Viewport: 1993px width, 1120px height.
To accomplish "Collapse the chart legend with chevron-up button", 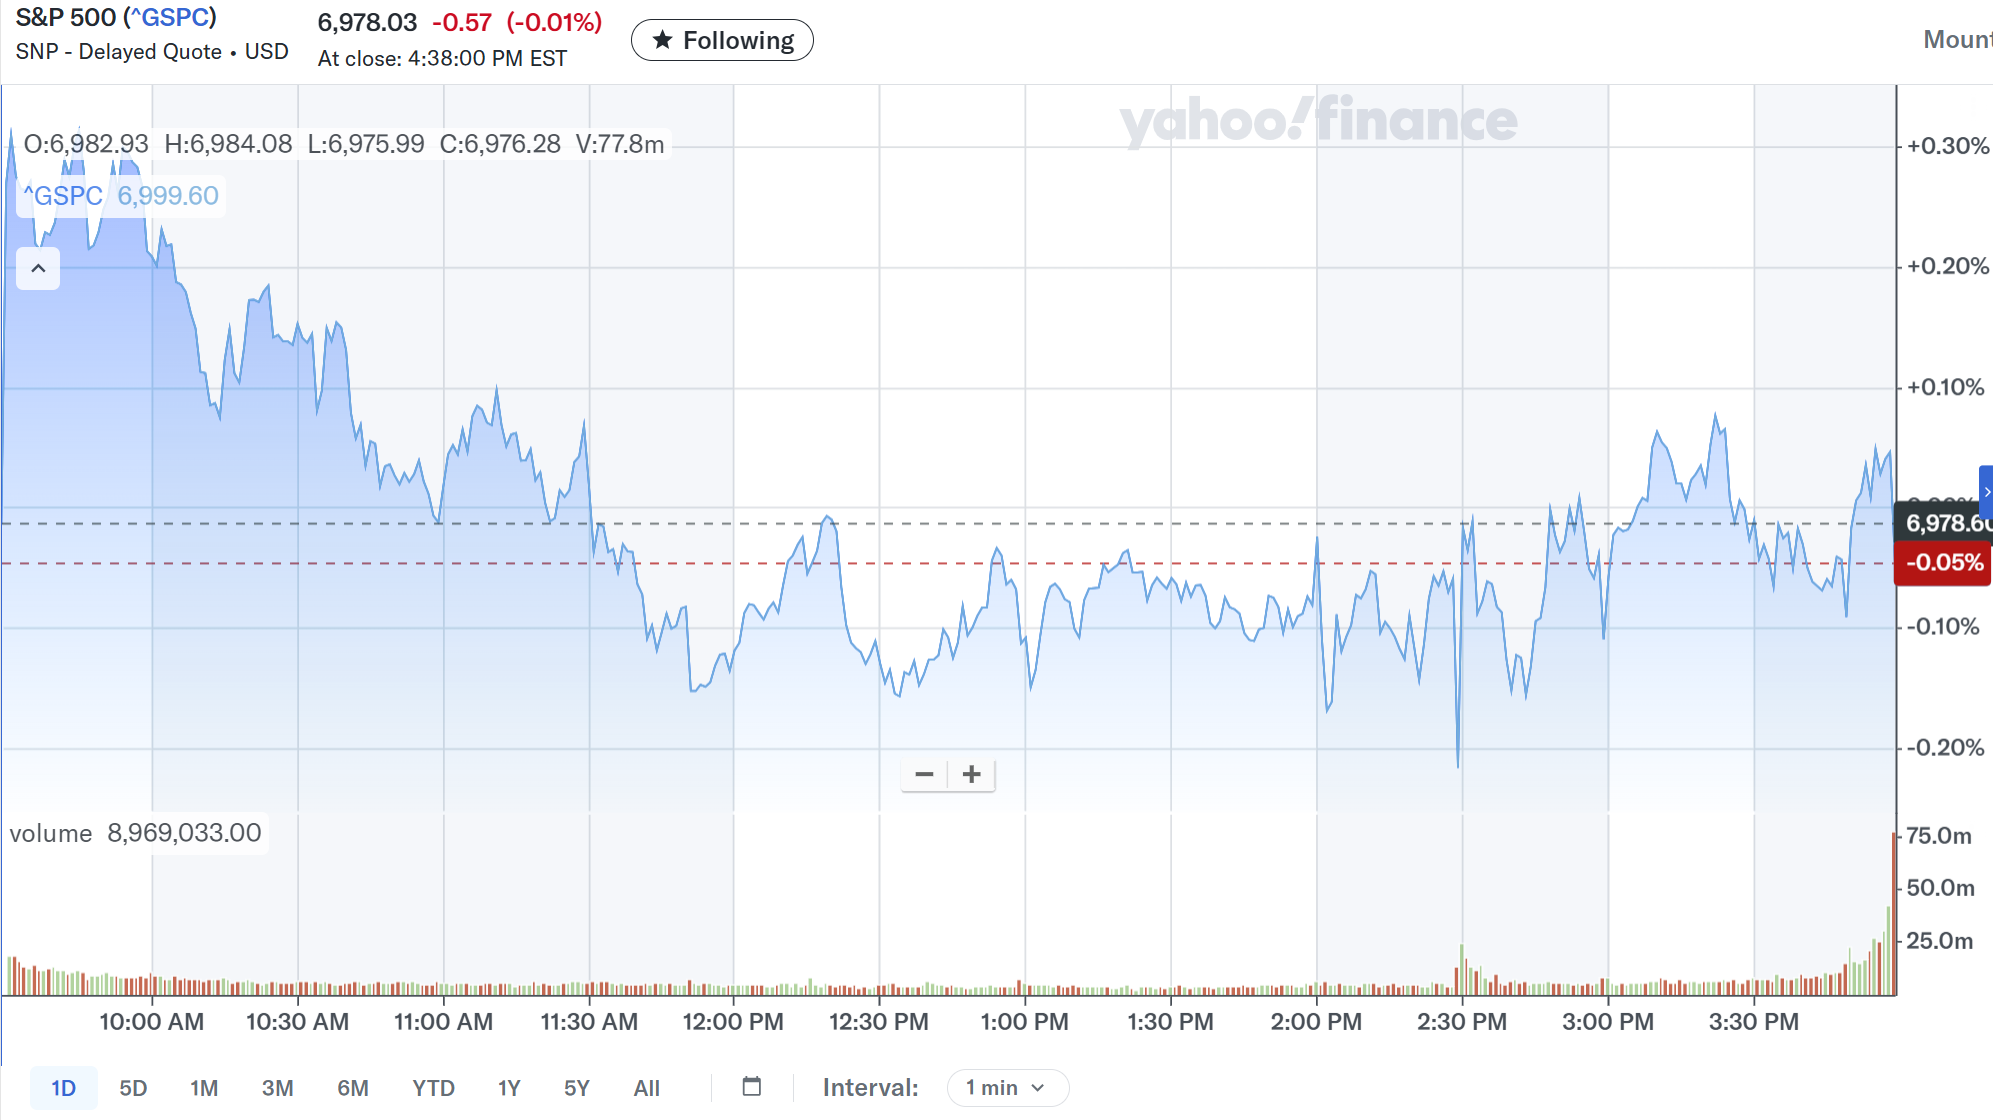I will pyautogui.click(x=38, y=268).
